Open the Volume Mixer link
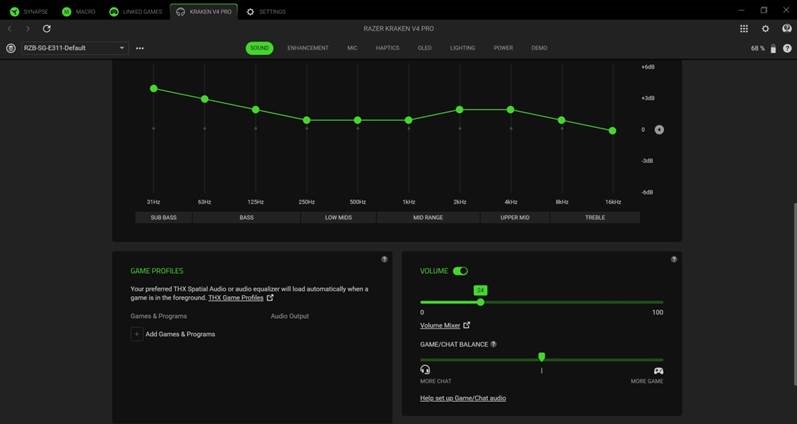The width and height of the screenshot is (797, 424). (440, 325)
